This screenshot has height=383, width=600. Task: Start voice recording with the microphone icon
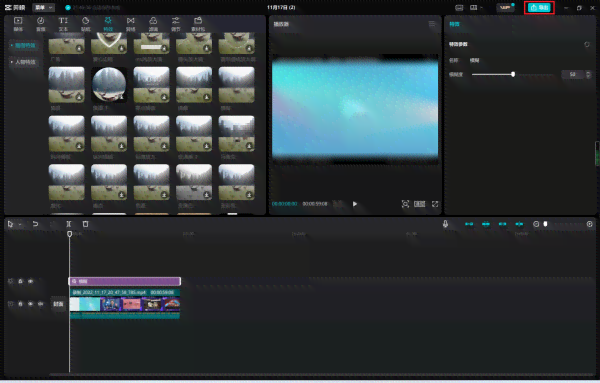click(445, 224)
